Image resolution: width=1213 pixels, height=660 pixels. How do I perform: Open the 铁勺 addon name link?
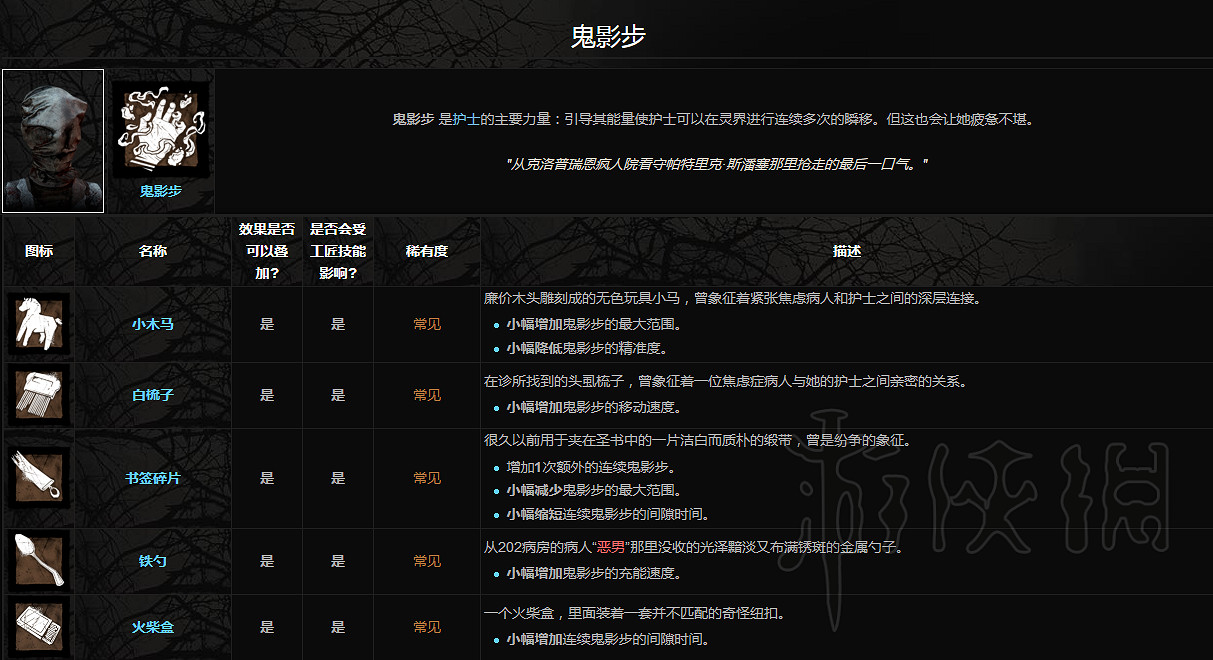click(x=153, y=561)
